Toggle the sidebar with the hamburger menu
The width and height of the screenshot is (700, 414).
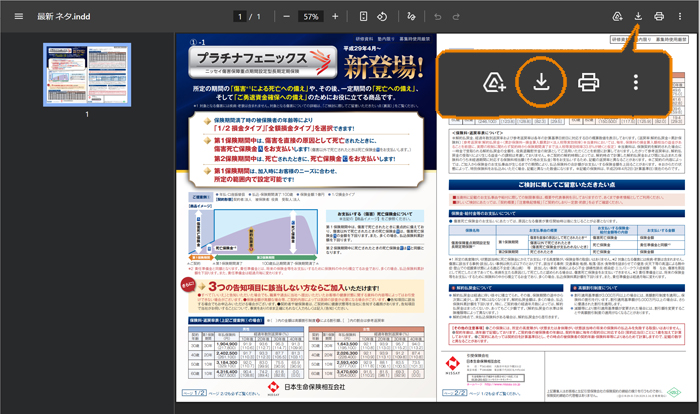point(17,16)
